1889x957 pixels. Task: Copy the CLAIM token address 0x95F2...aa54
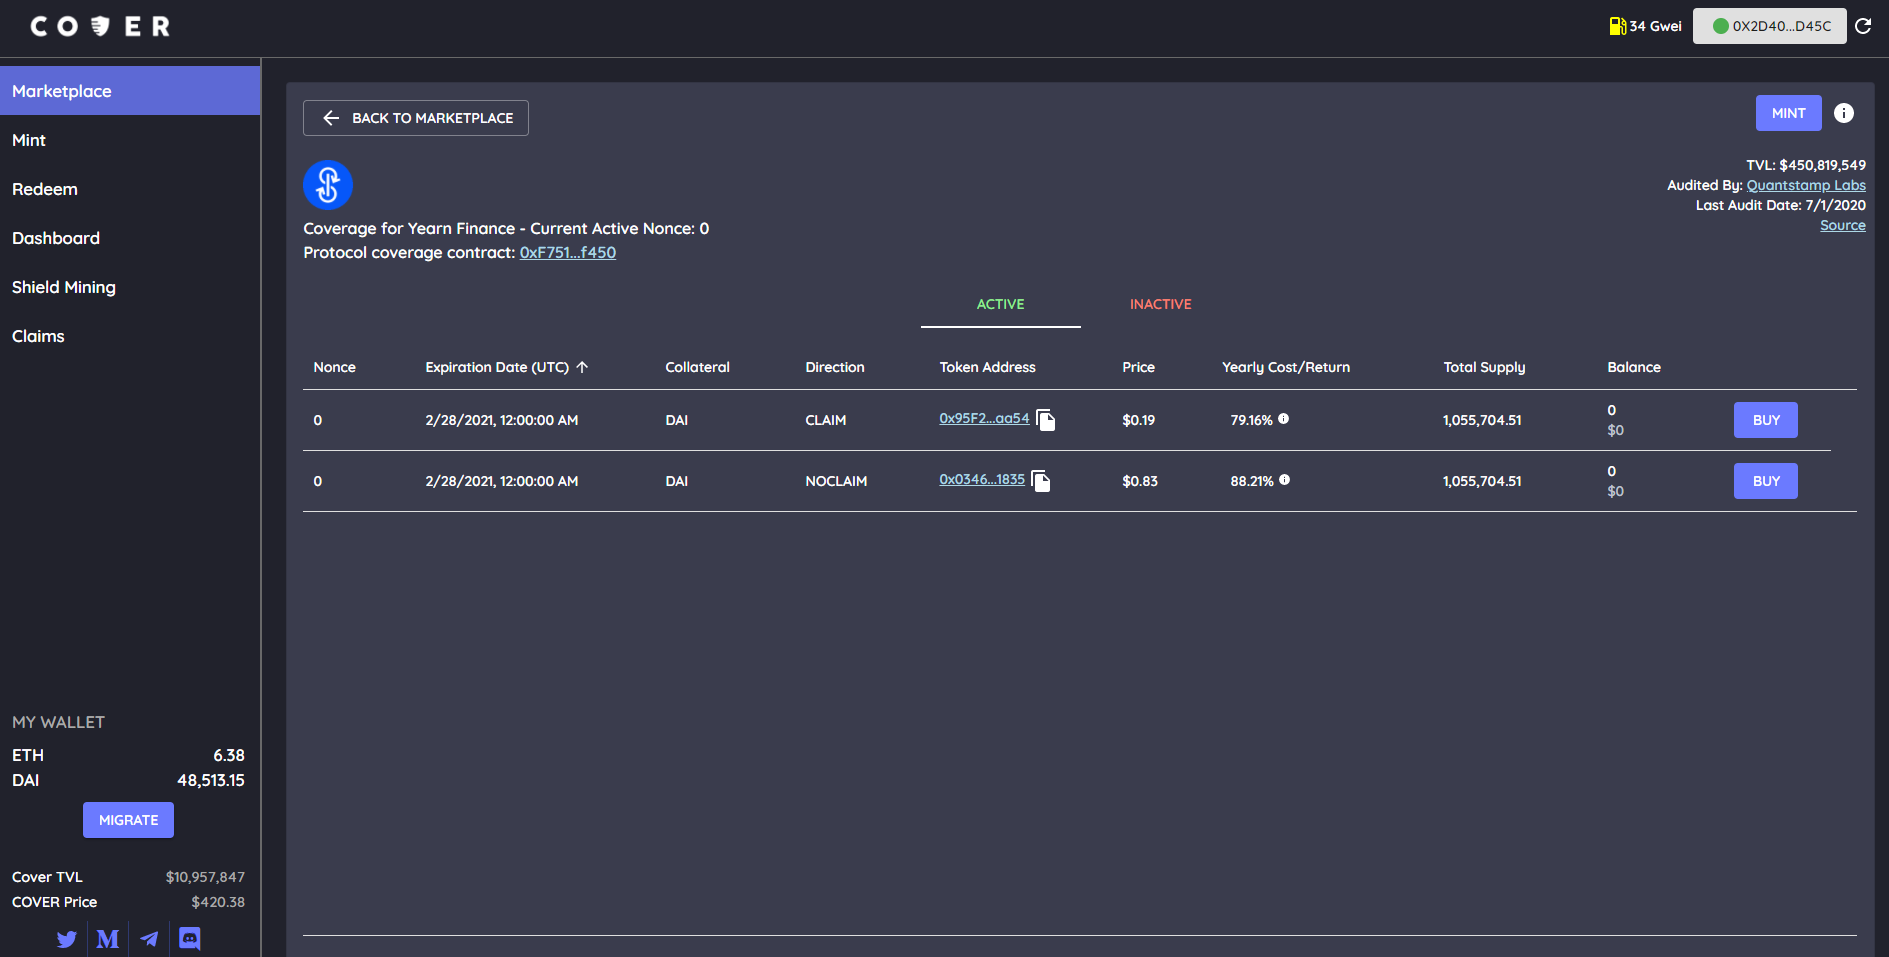point(1046,420)
